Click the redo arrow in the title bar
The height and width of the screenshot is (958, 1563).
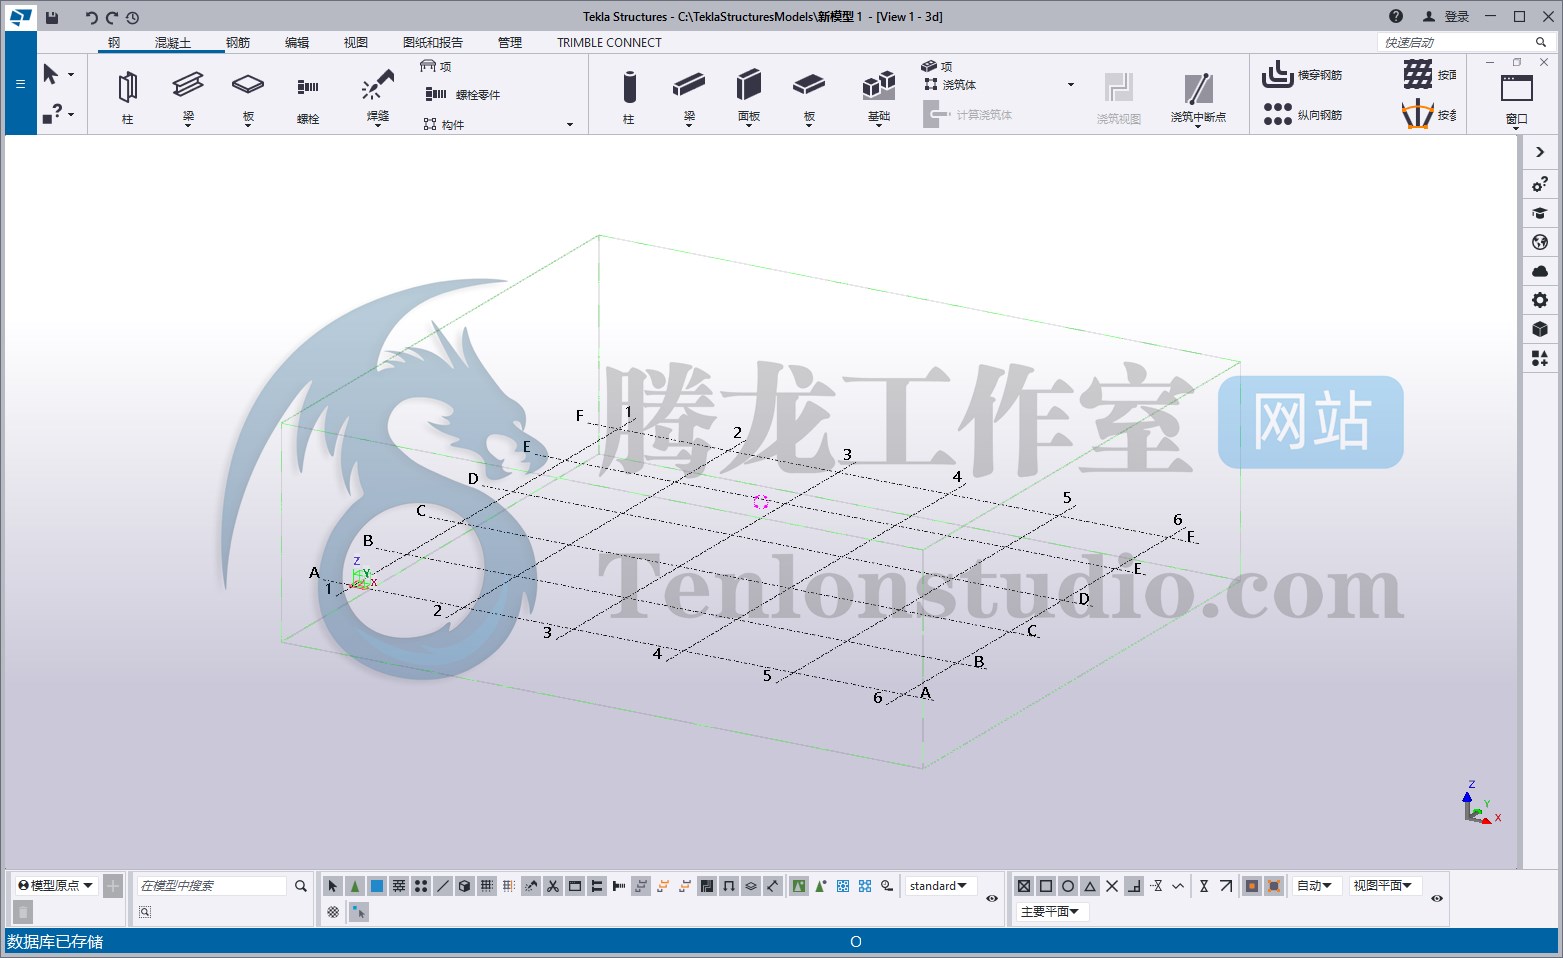pyautogui.click(x=112, y=17)
